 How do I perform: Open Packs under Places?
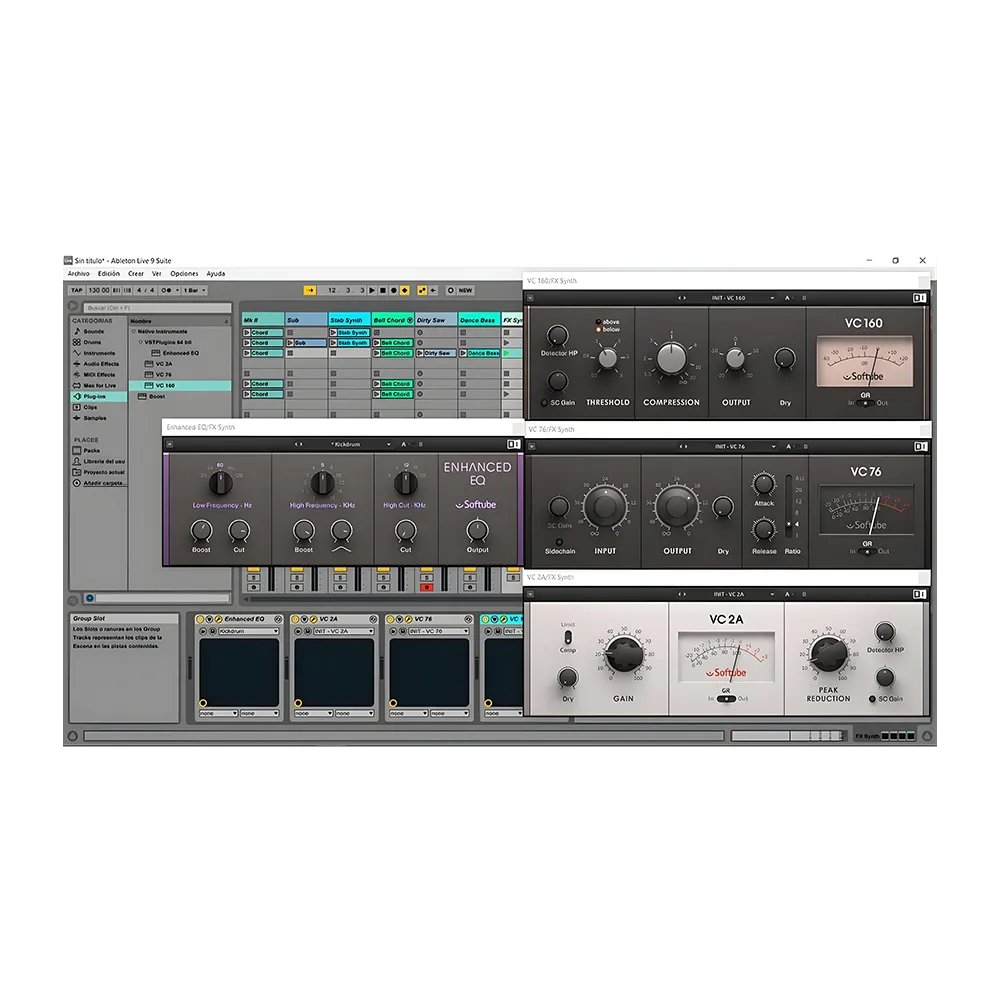91,451
